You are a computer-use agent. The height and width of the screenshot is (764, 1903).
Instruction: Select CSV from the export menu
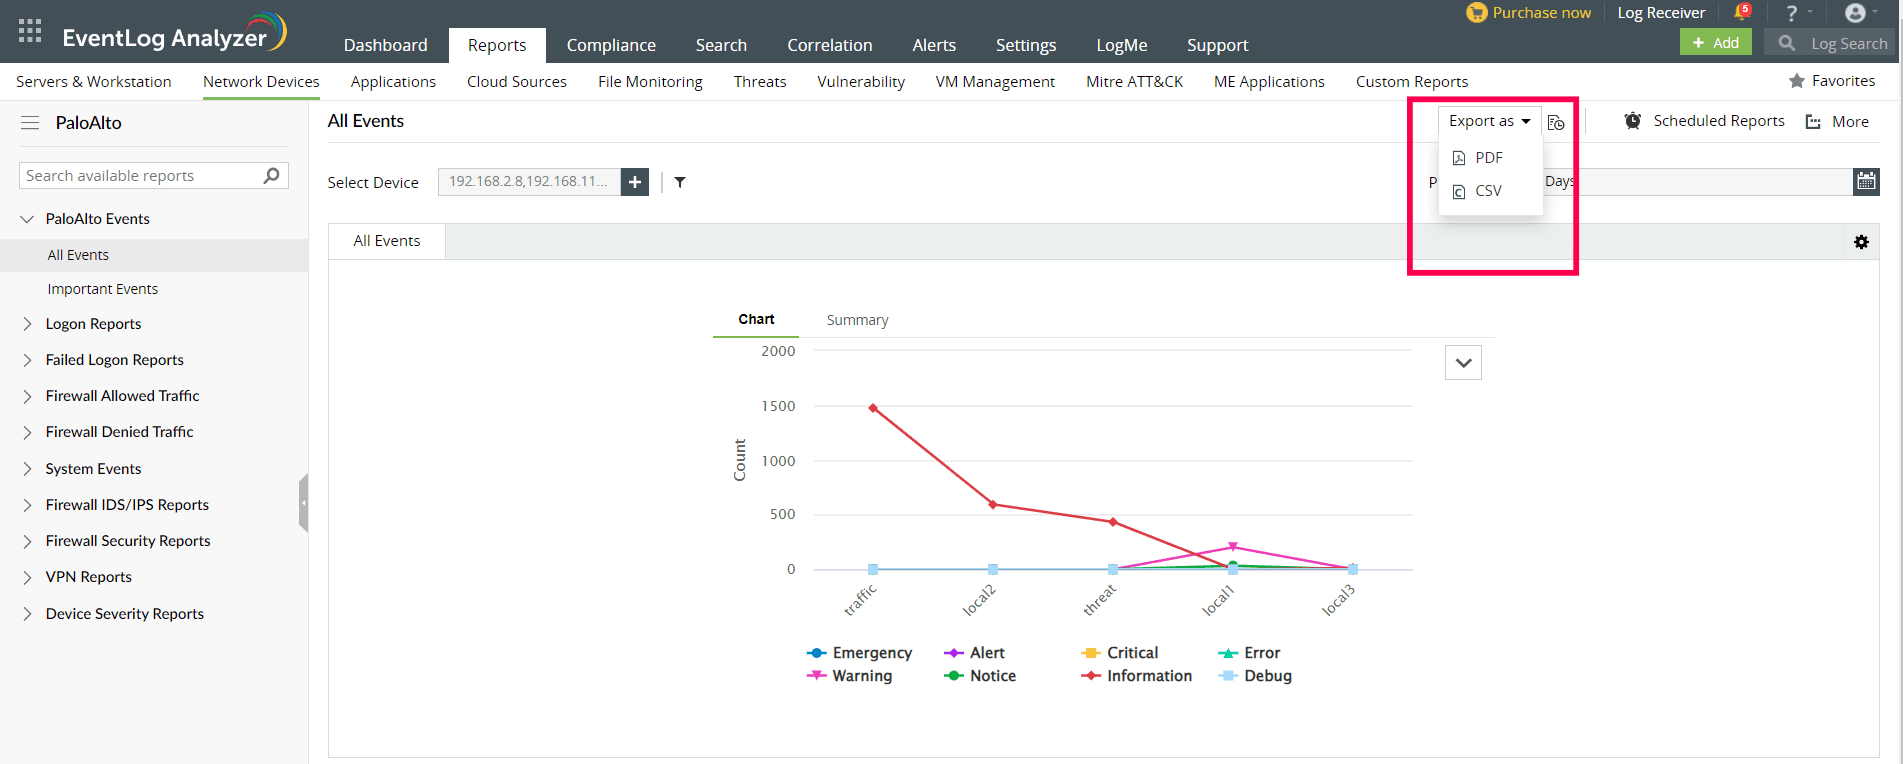coord(1488,191)
